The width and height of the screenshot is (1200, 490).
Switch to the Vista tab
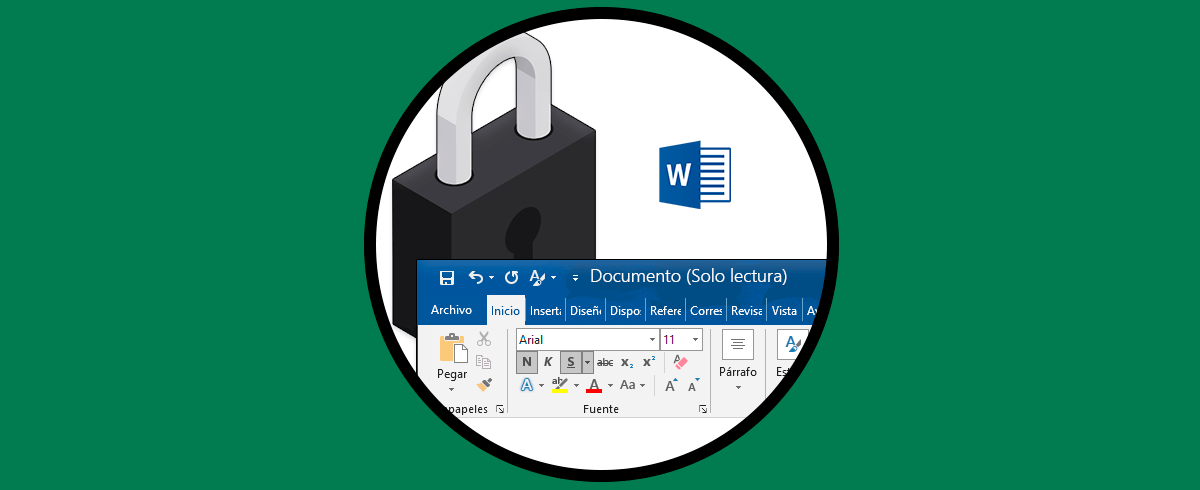784,310
